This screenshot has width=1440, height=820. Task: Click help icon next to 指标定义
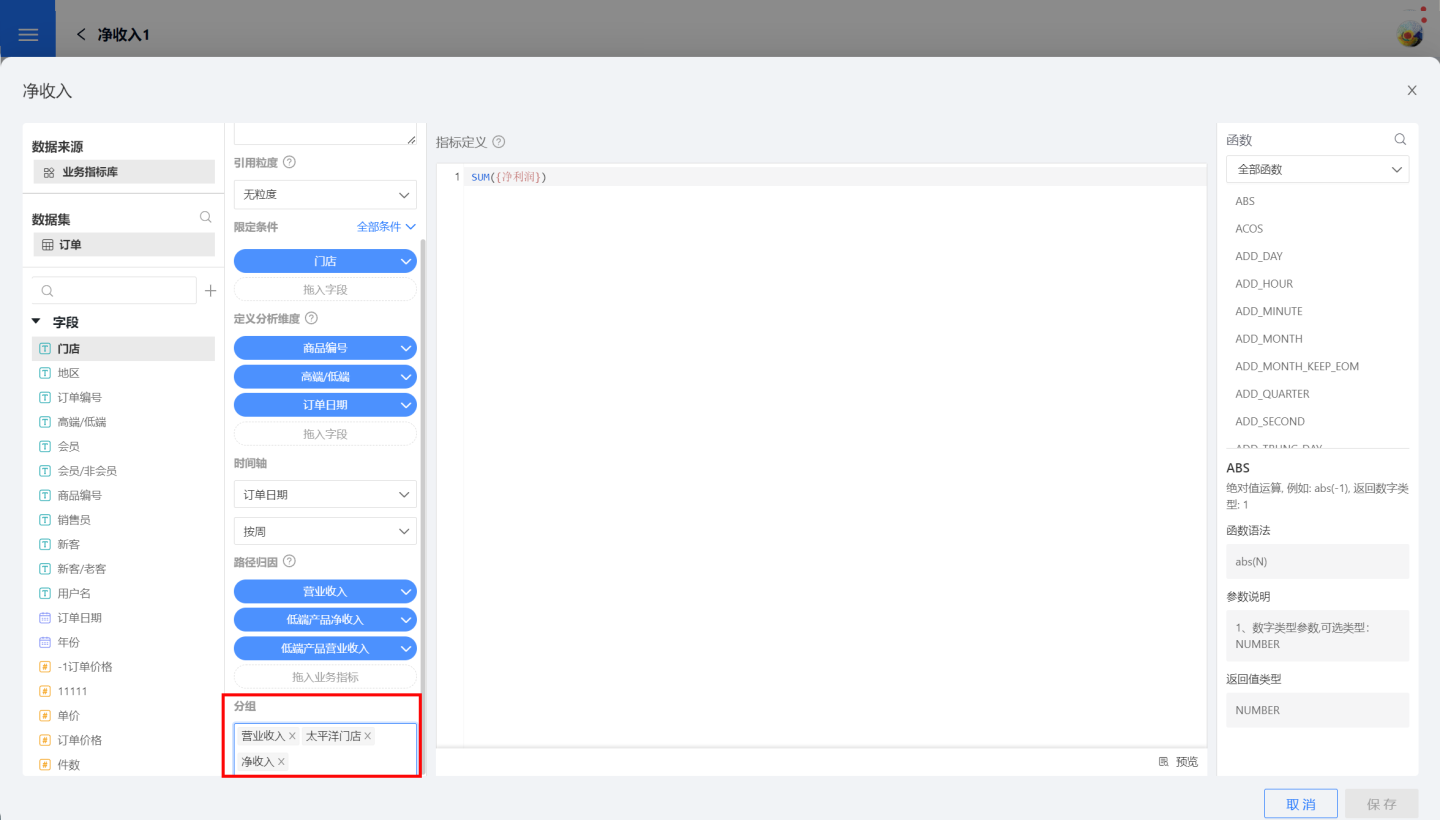coord(499,143)
